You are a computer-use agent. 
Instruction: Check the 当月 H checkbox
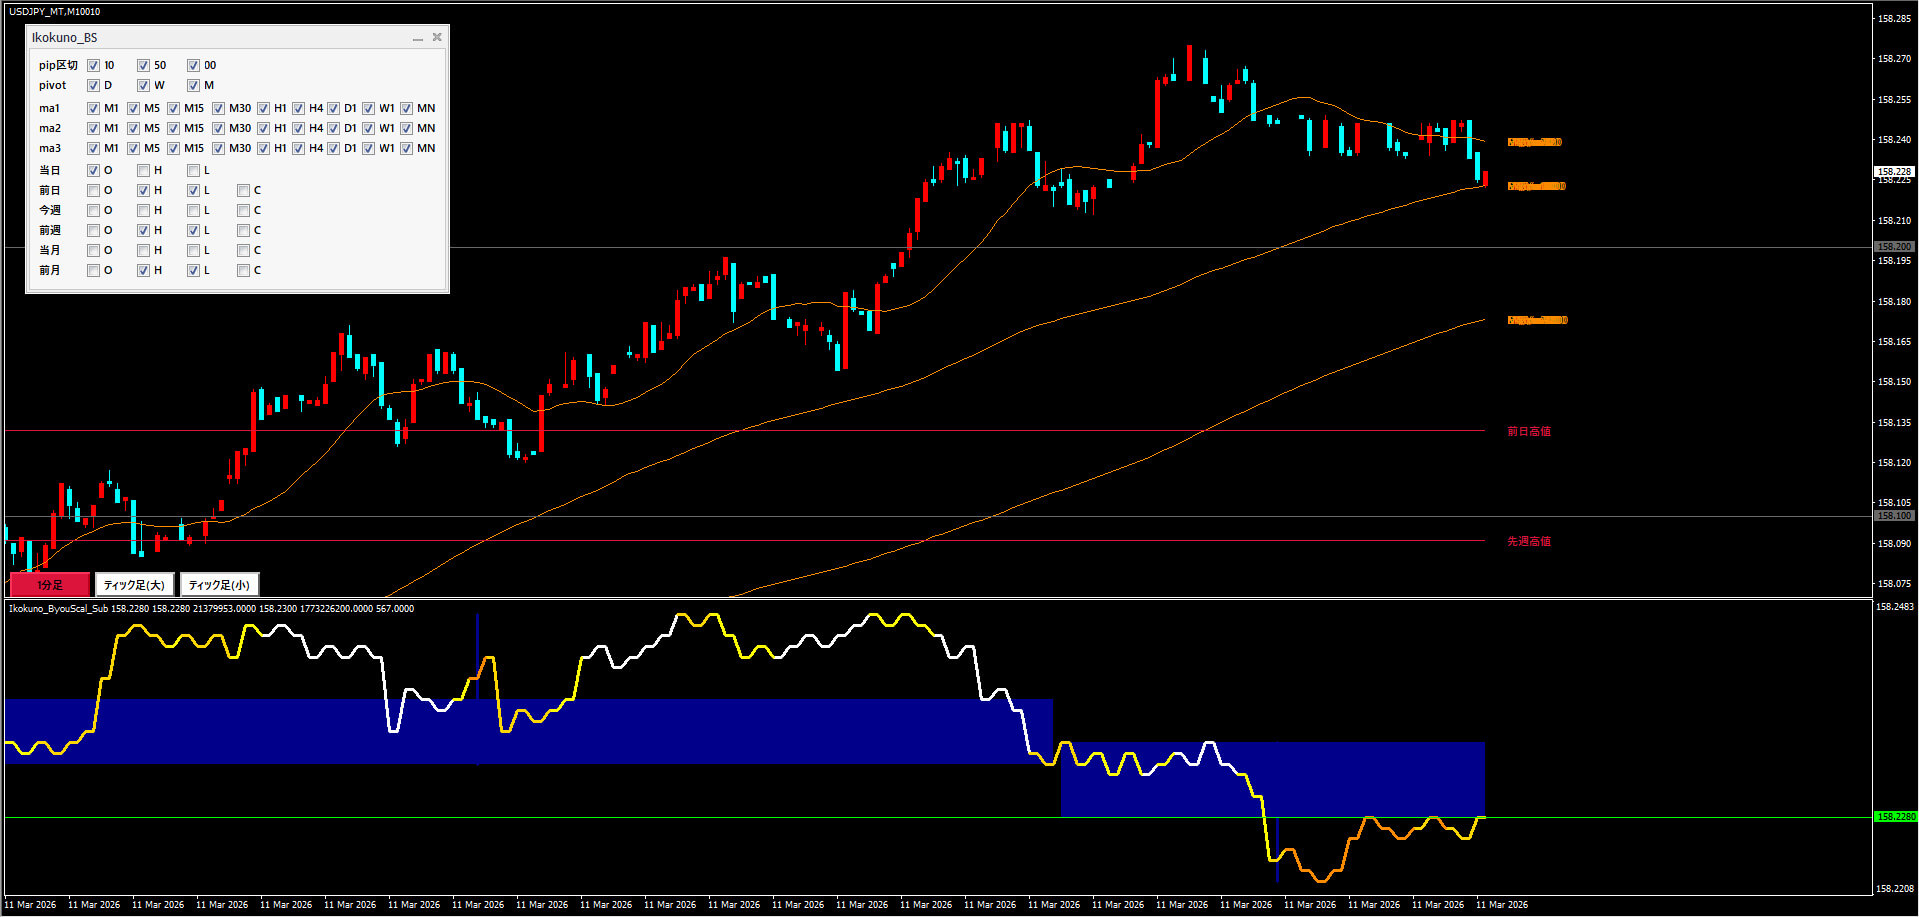click(x=143, y=250)
